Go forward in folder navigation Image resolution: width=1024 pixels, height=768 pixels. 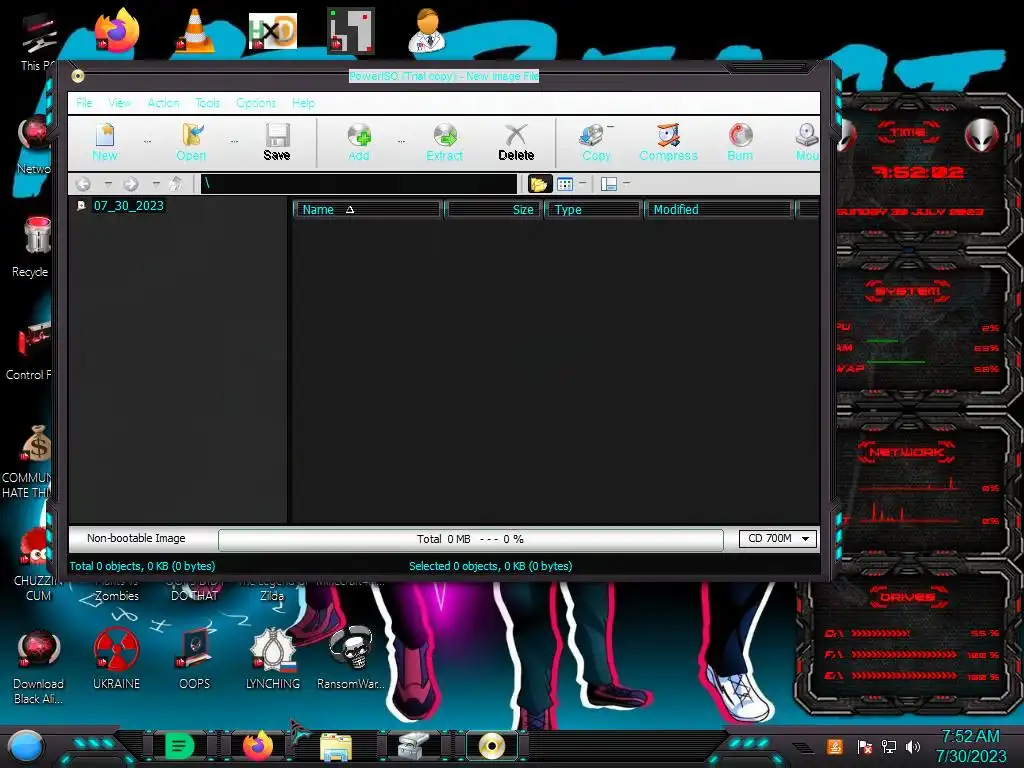[131, 184]
